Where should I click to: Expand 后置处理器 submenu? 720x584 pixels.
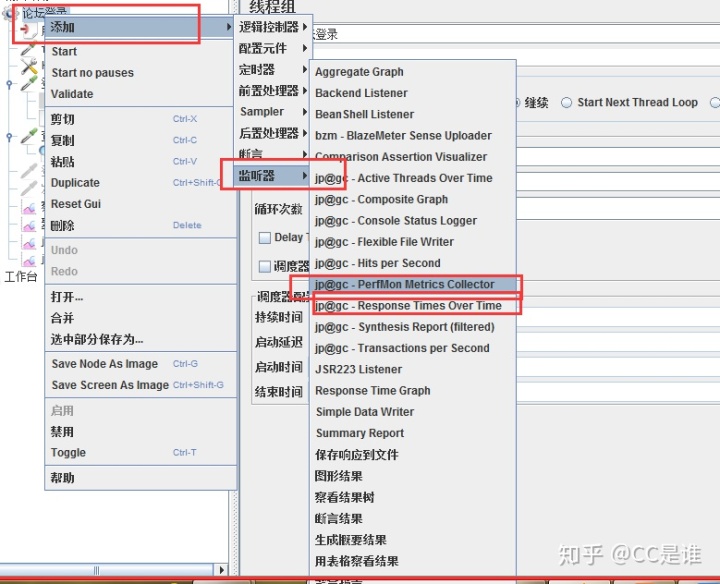[273, 133]
